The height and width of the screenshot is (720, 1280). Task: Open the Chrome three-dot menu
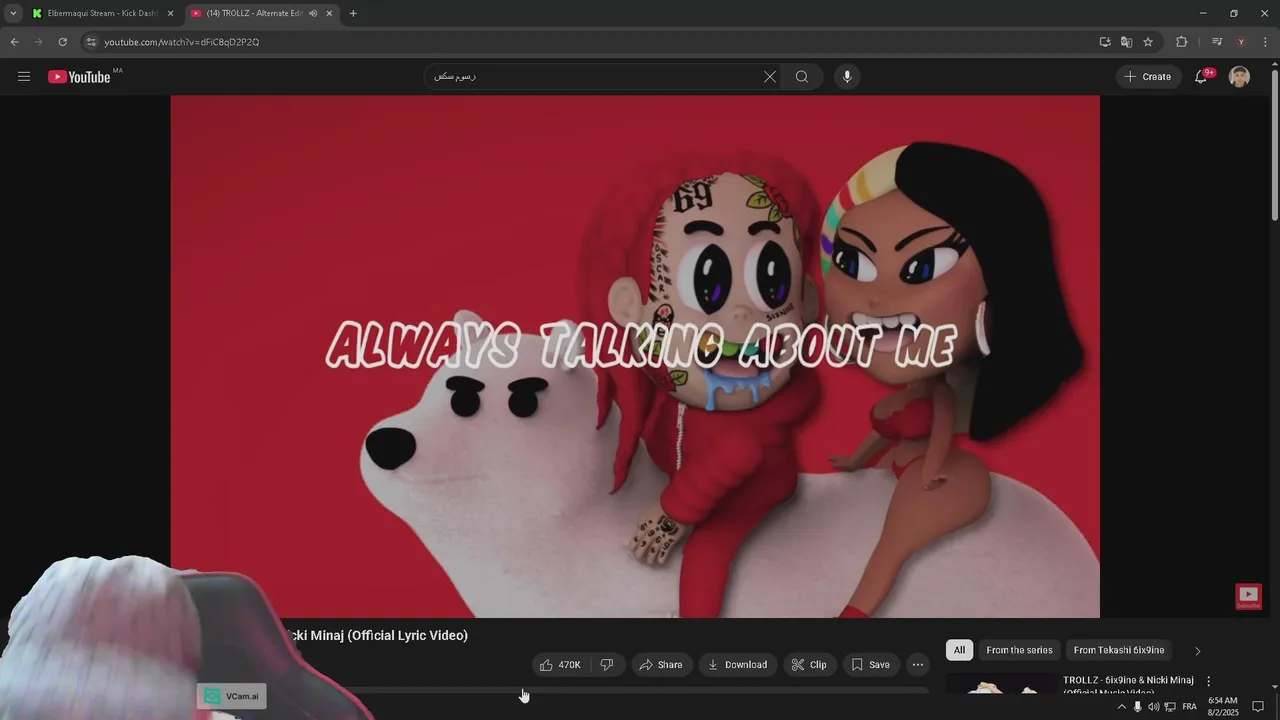(x=1265, y=42)
